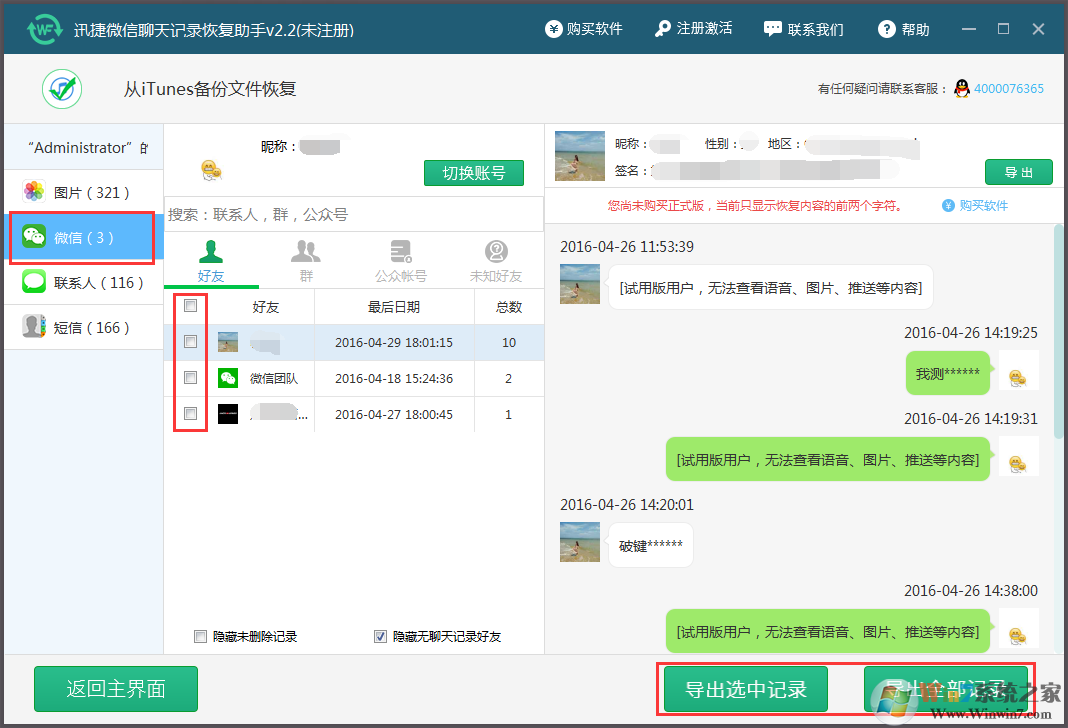This screenshot has height=728, width=1068.
Task: Open the 购买软件 purchase option in top bar
Action: pyautogui.click(x=584, y=29)
